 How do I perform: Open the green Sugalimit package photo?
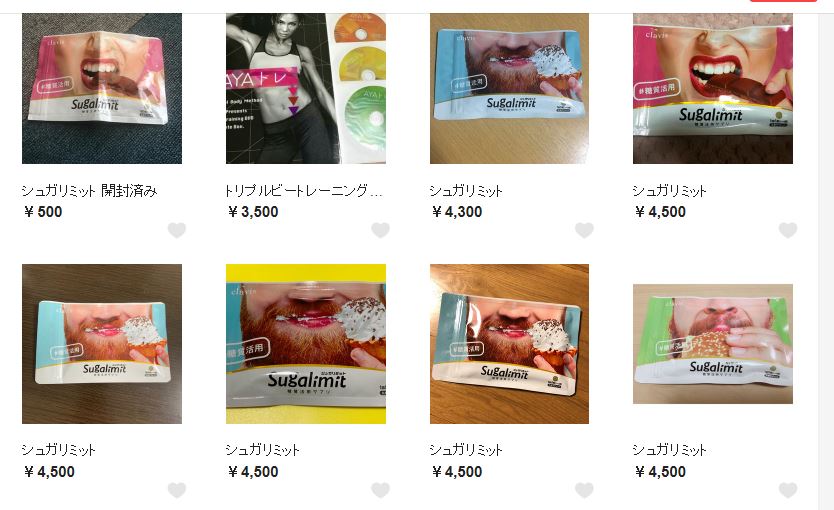pyautogui.click(x=713, y=344)
